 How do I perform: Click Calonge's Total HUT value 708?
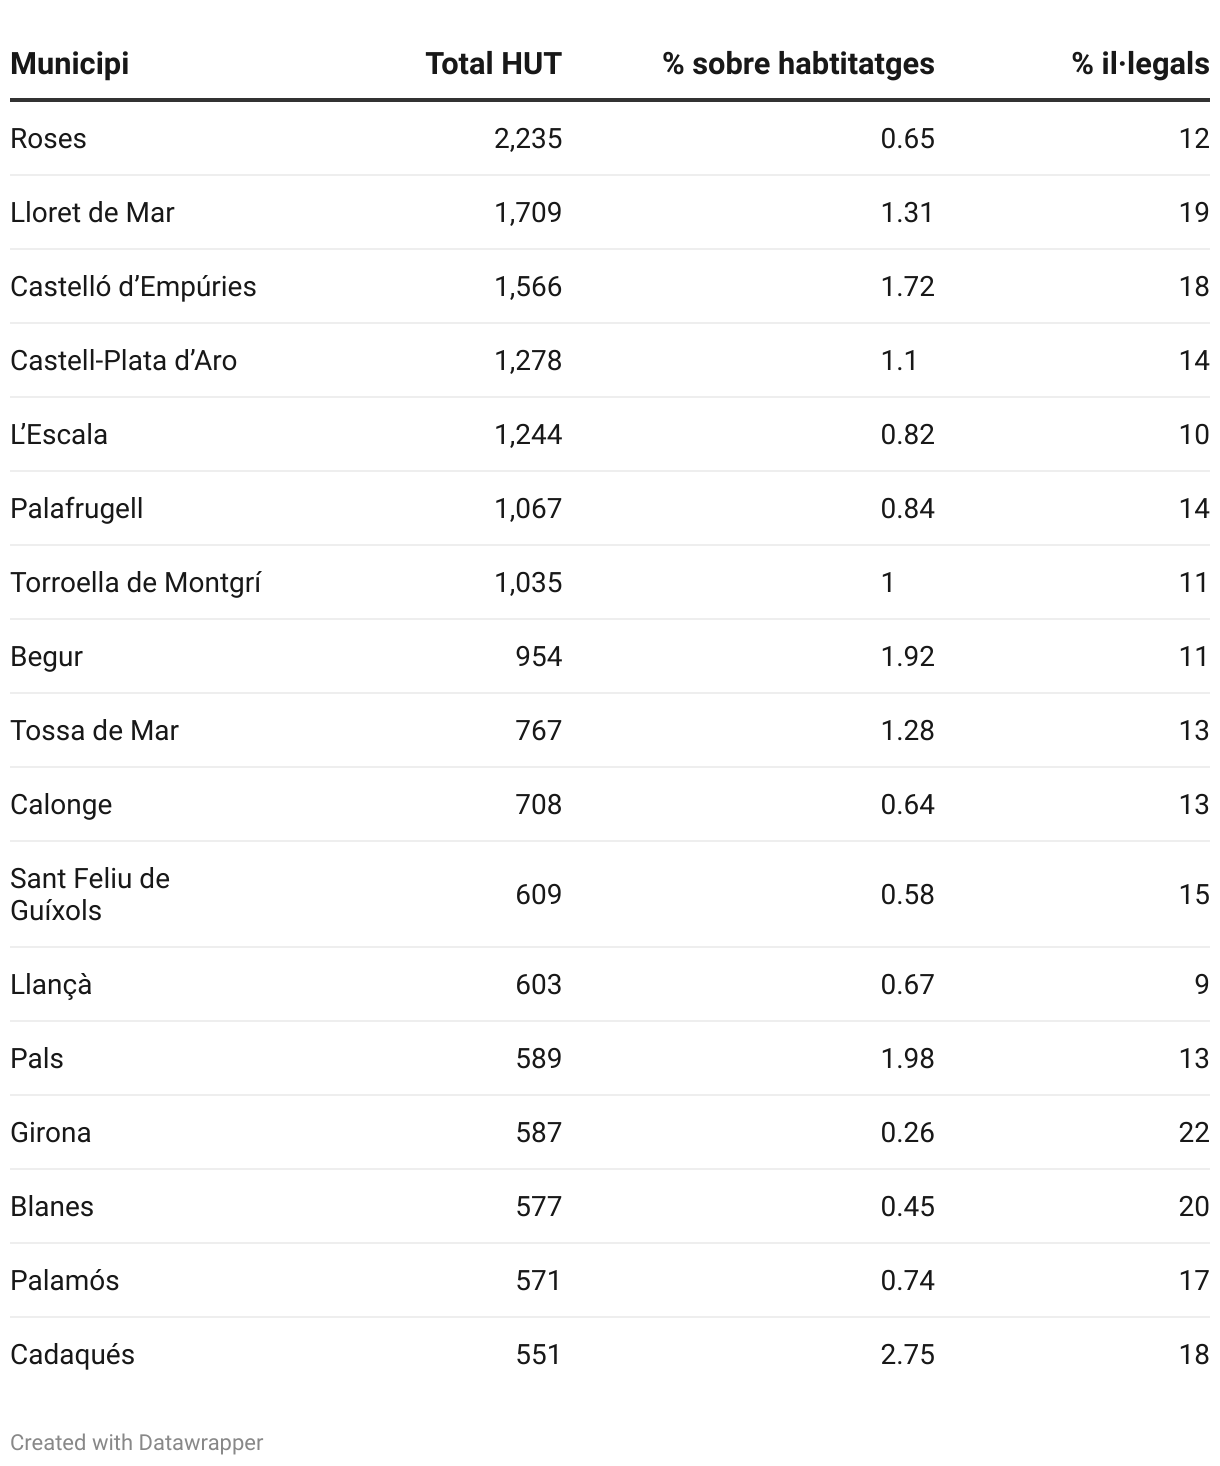pos(539,804)
